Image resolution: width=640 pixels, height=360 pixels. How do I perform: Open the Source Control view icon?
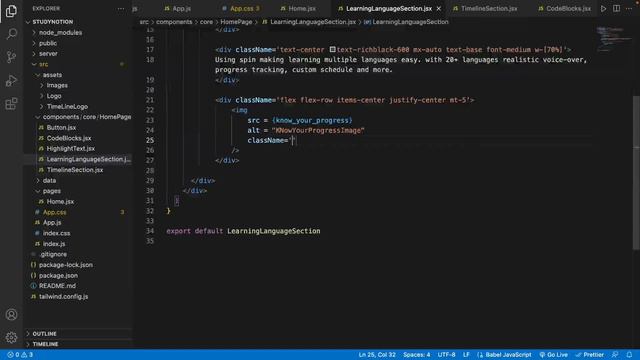(x=11, y=57)
